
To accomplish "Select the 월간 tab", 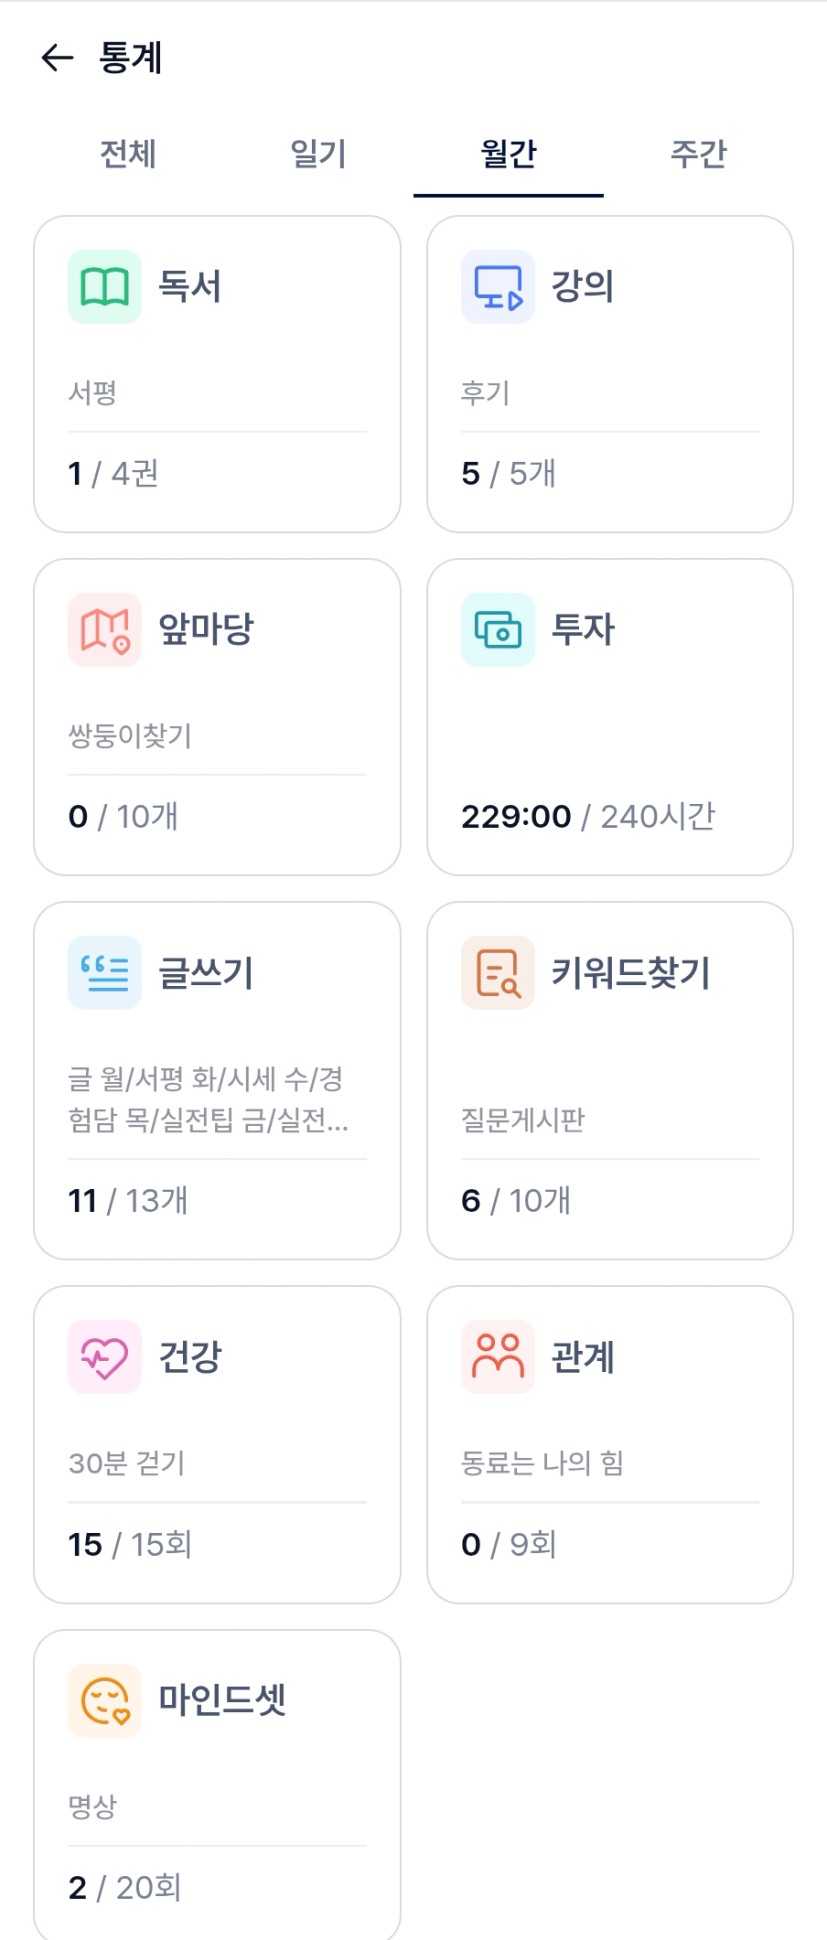I will [x=508, y=154].
